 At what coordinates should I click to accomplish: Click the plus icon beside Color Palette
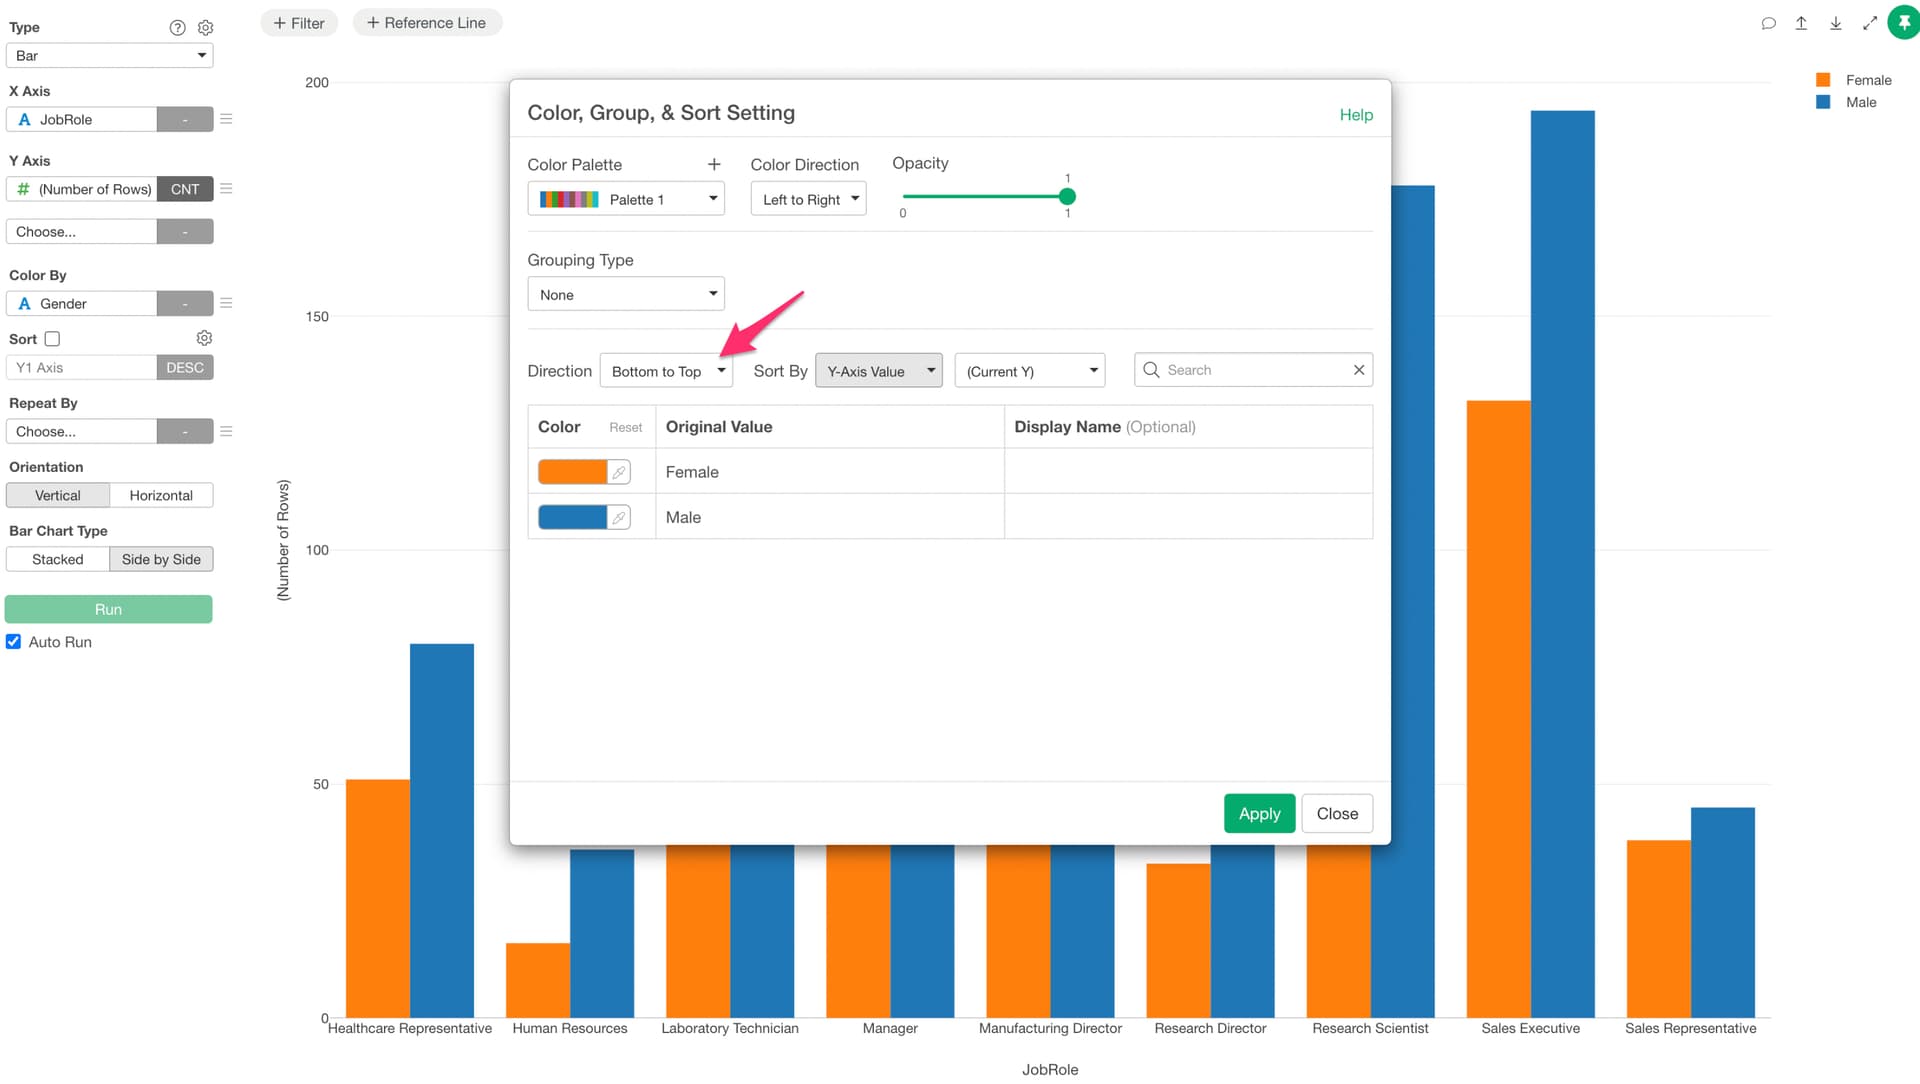[714, 164]
